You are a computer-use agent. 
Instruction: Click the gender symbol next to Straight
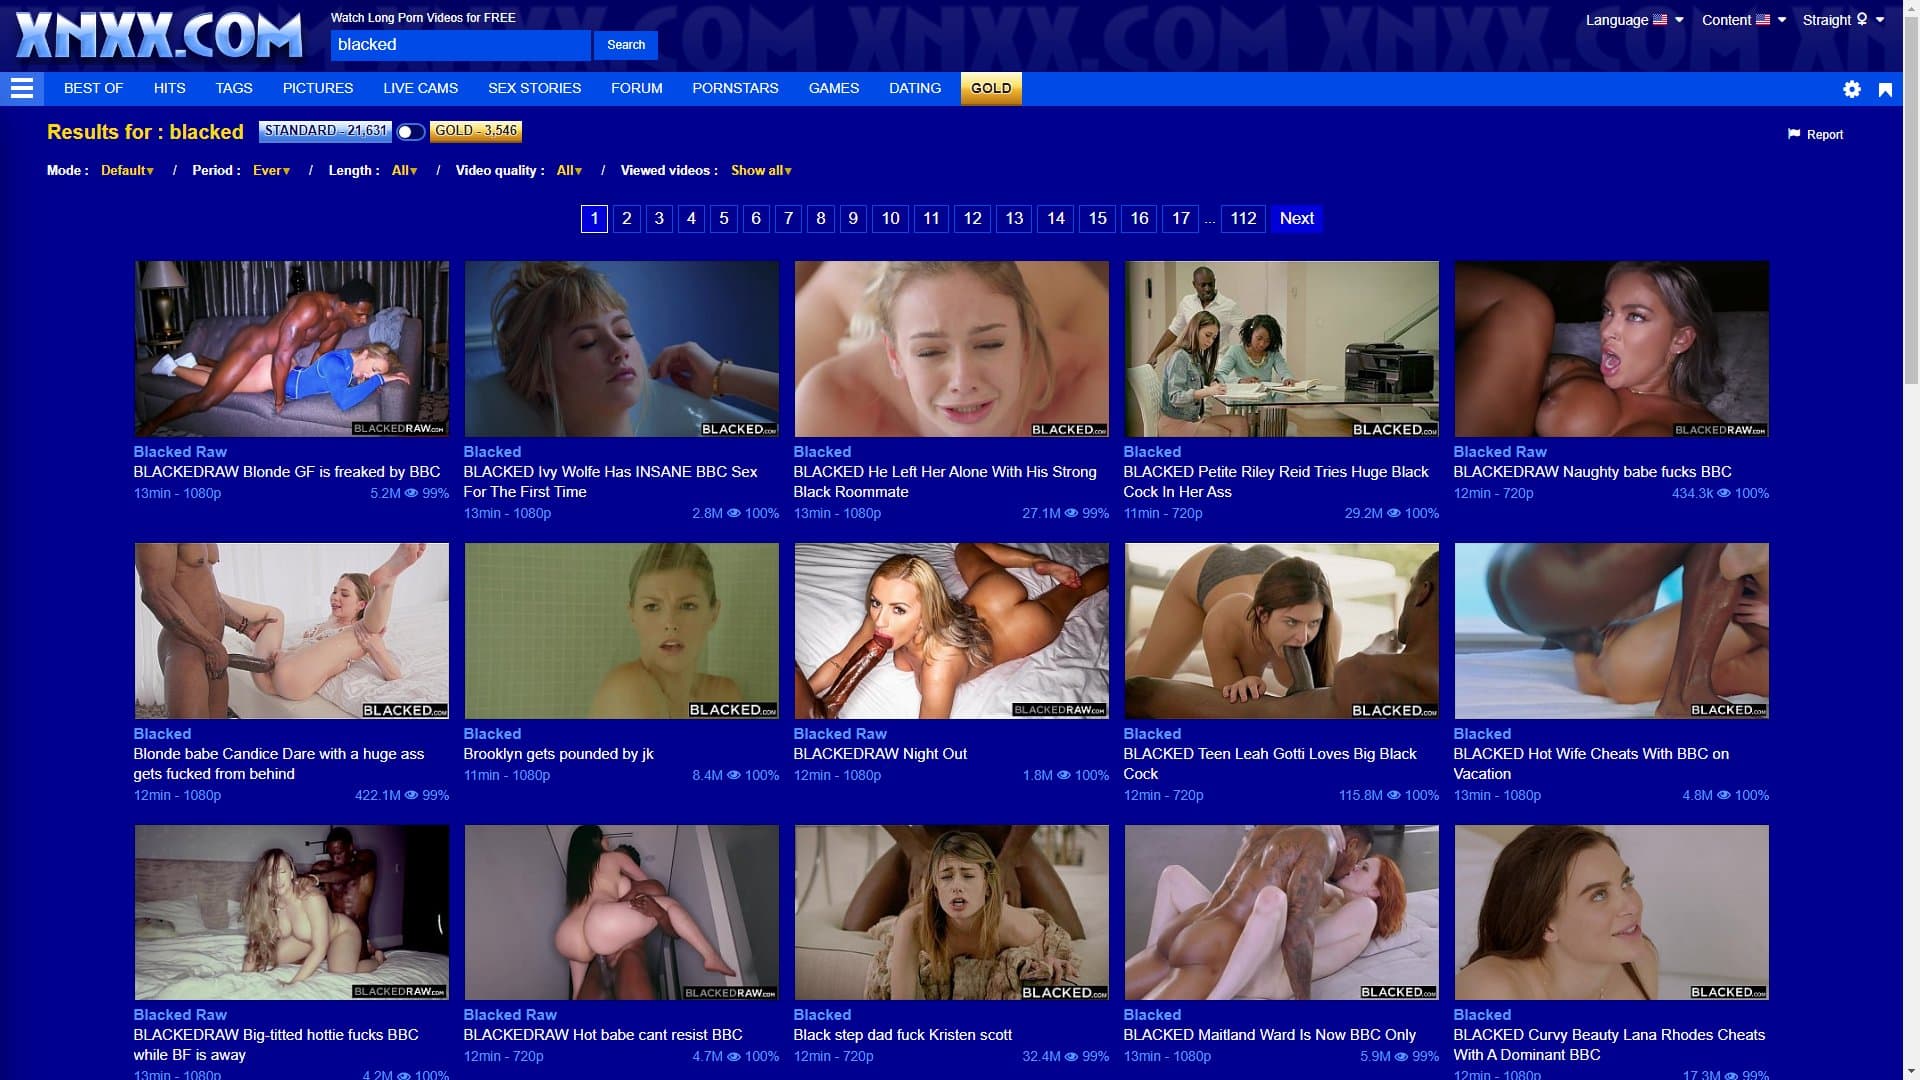(1862, 19)
